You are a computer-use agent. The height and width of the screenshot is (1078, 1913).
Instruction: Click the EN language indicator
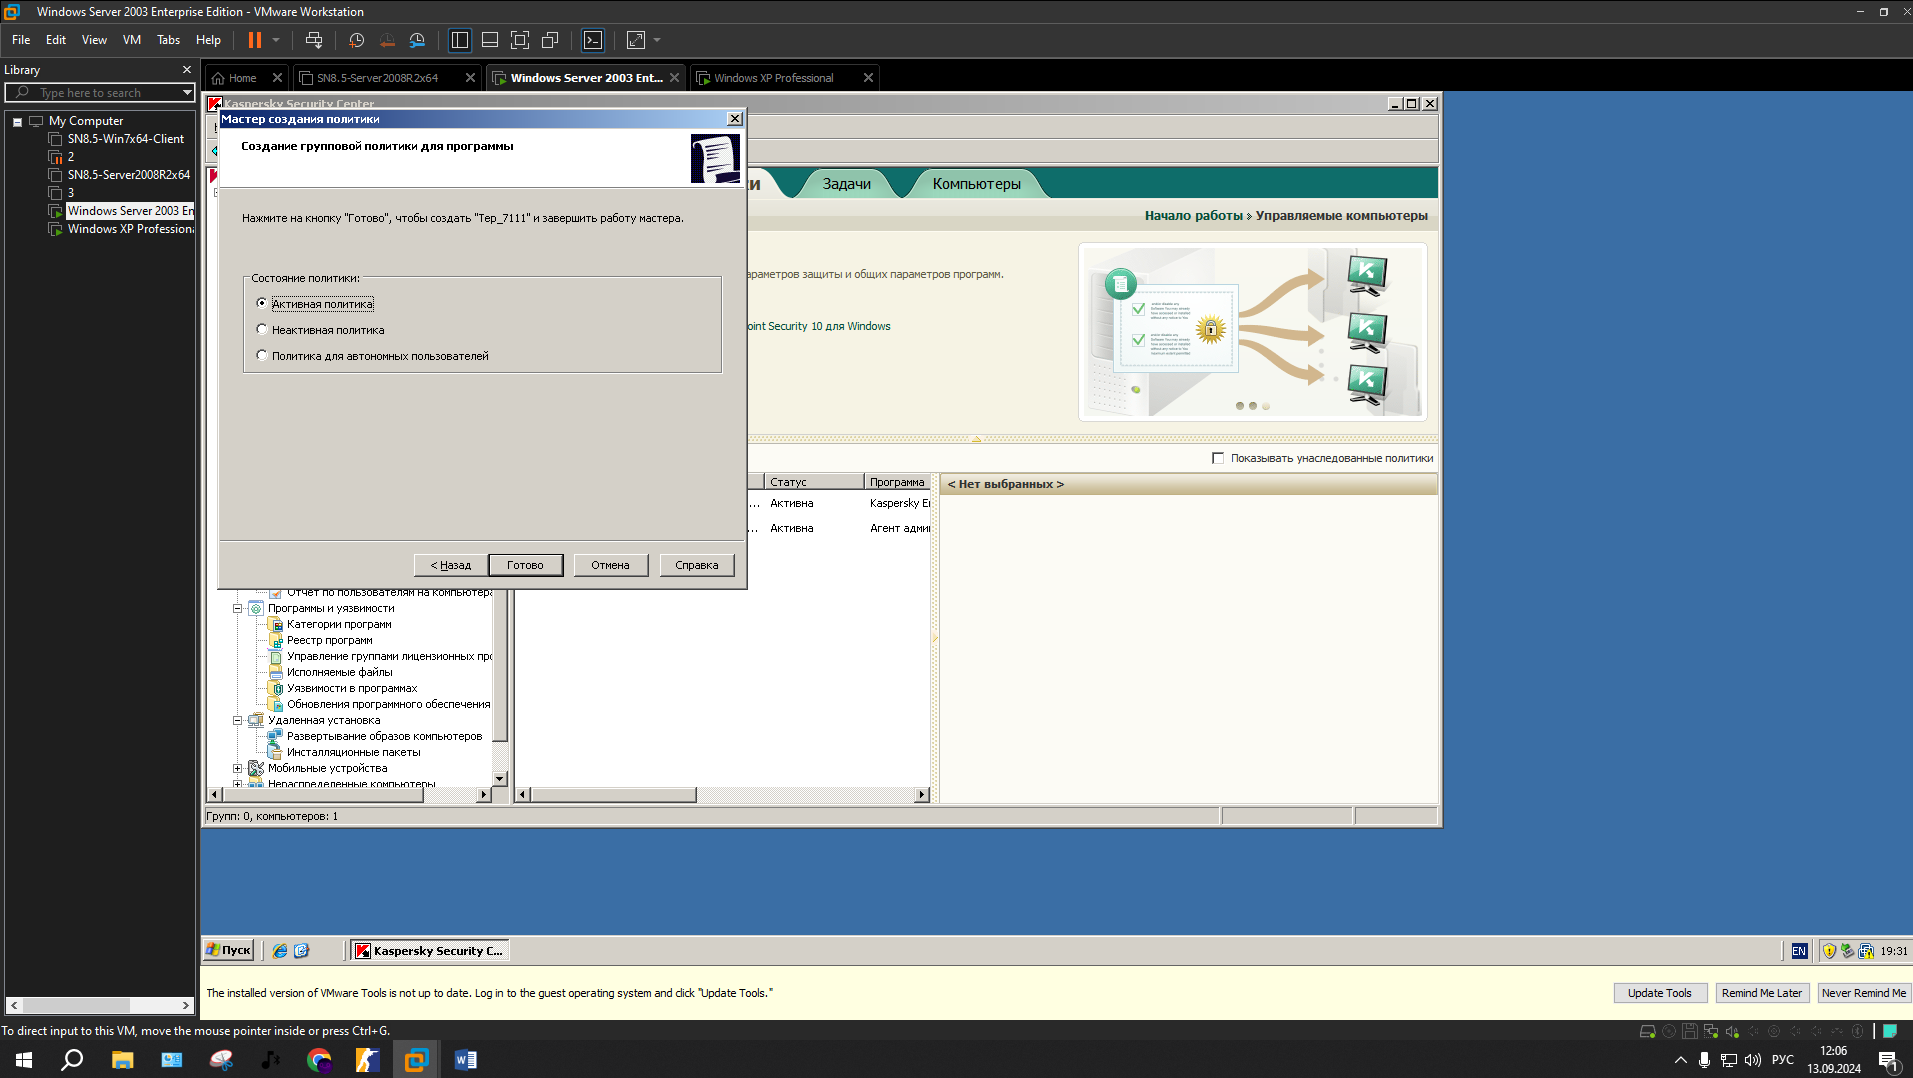(1799, 951)
